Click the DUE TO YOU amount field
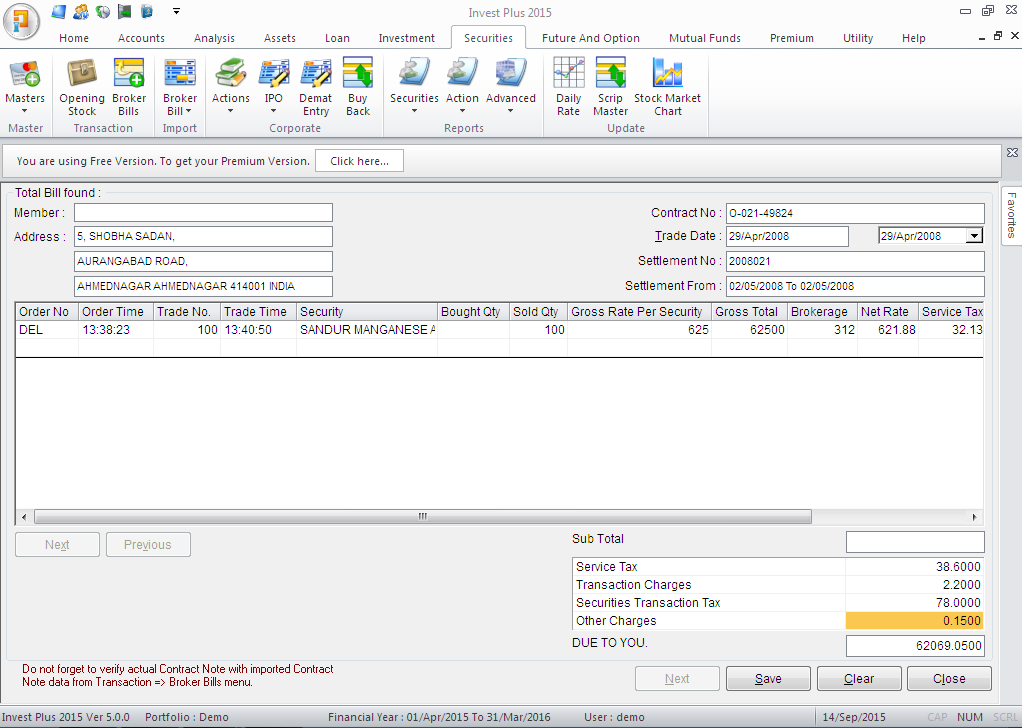Image resolution: width=1022 pixels, height=728 pixels. 915,646
